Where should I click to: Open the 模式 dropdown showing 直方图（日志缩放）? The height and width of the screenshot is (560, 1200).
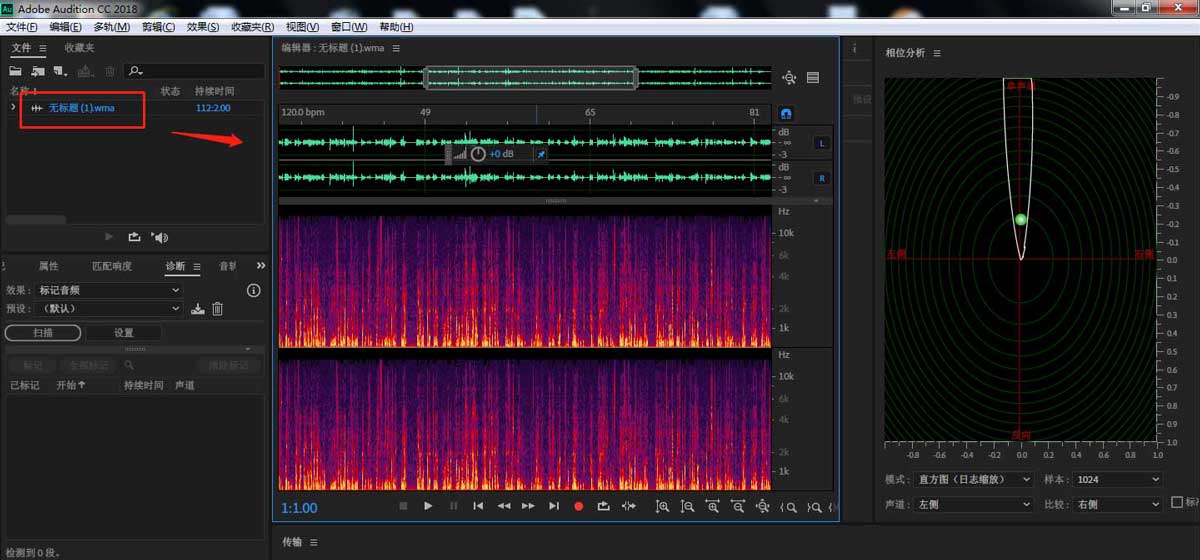(x=974, y=480)
